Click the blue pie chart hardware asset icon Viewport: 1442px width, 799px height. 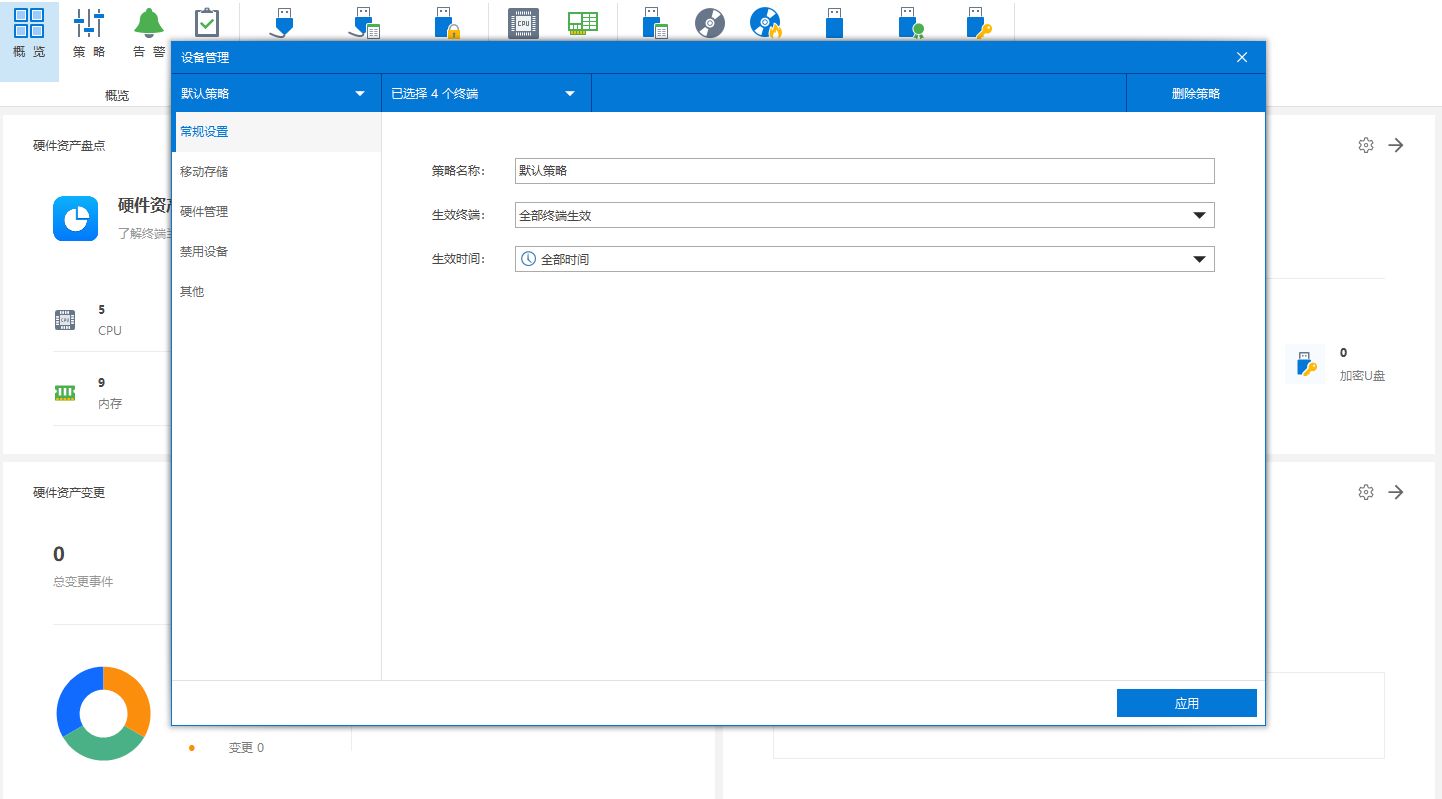click(76, 218)
